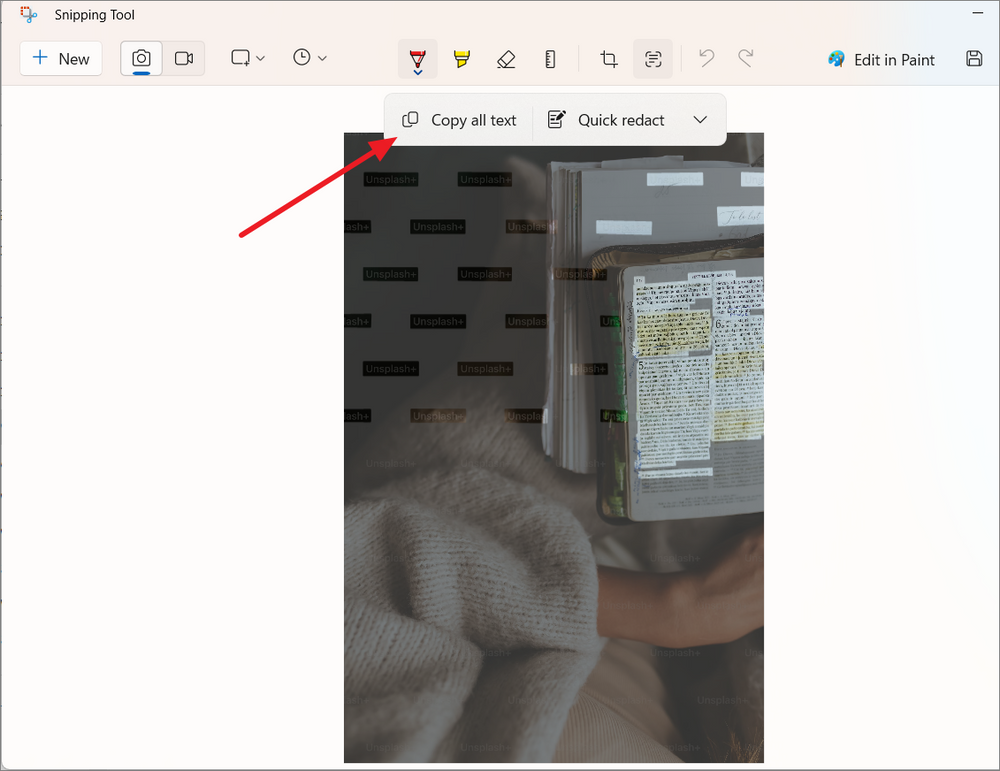The height and width of the screenshot is (771, 1000).
Task: Select Copy all text
Action: click(458, 119)
